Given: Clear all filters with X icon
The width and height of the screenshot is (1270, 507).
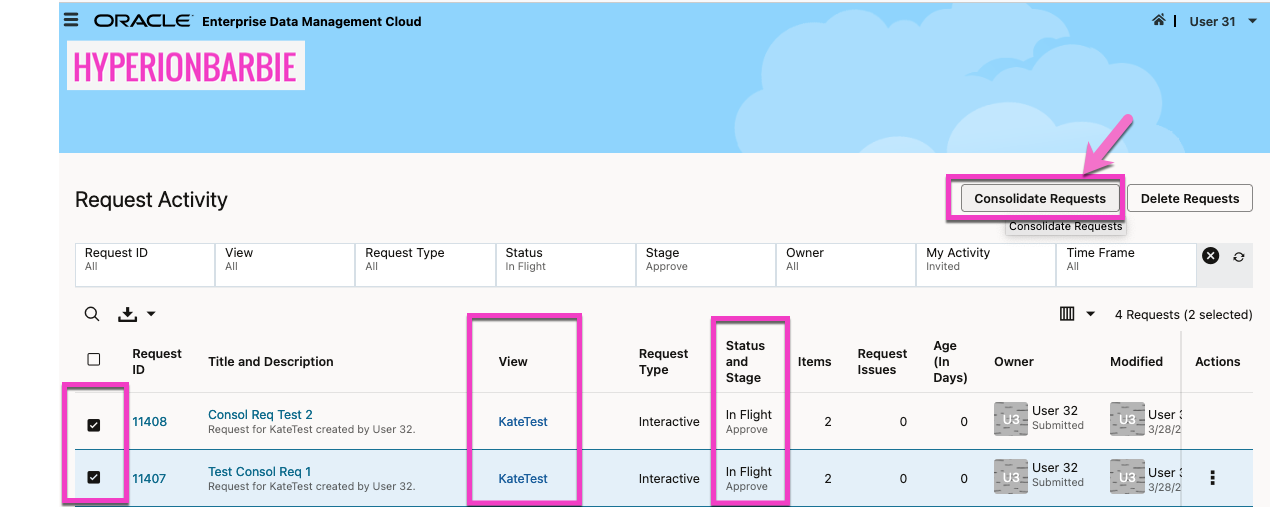Looking at the screenshot, I should [1210, 256].
